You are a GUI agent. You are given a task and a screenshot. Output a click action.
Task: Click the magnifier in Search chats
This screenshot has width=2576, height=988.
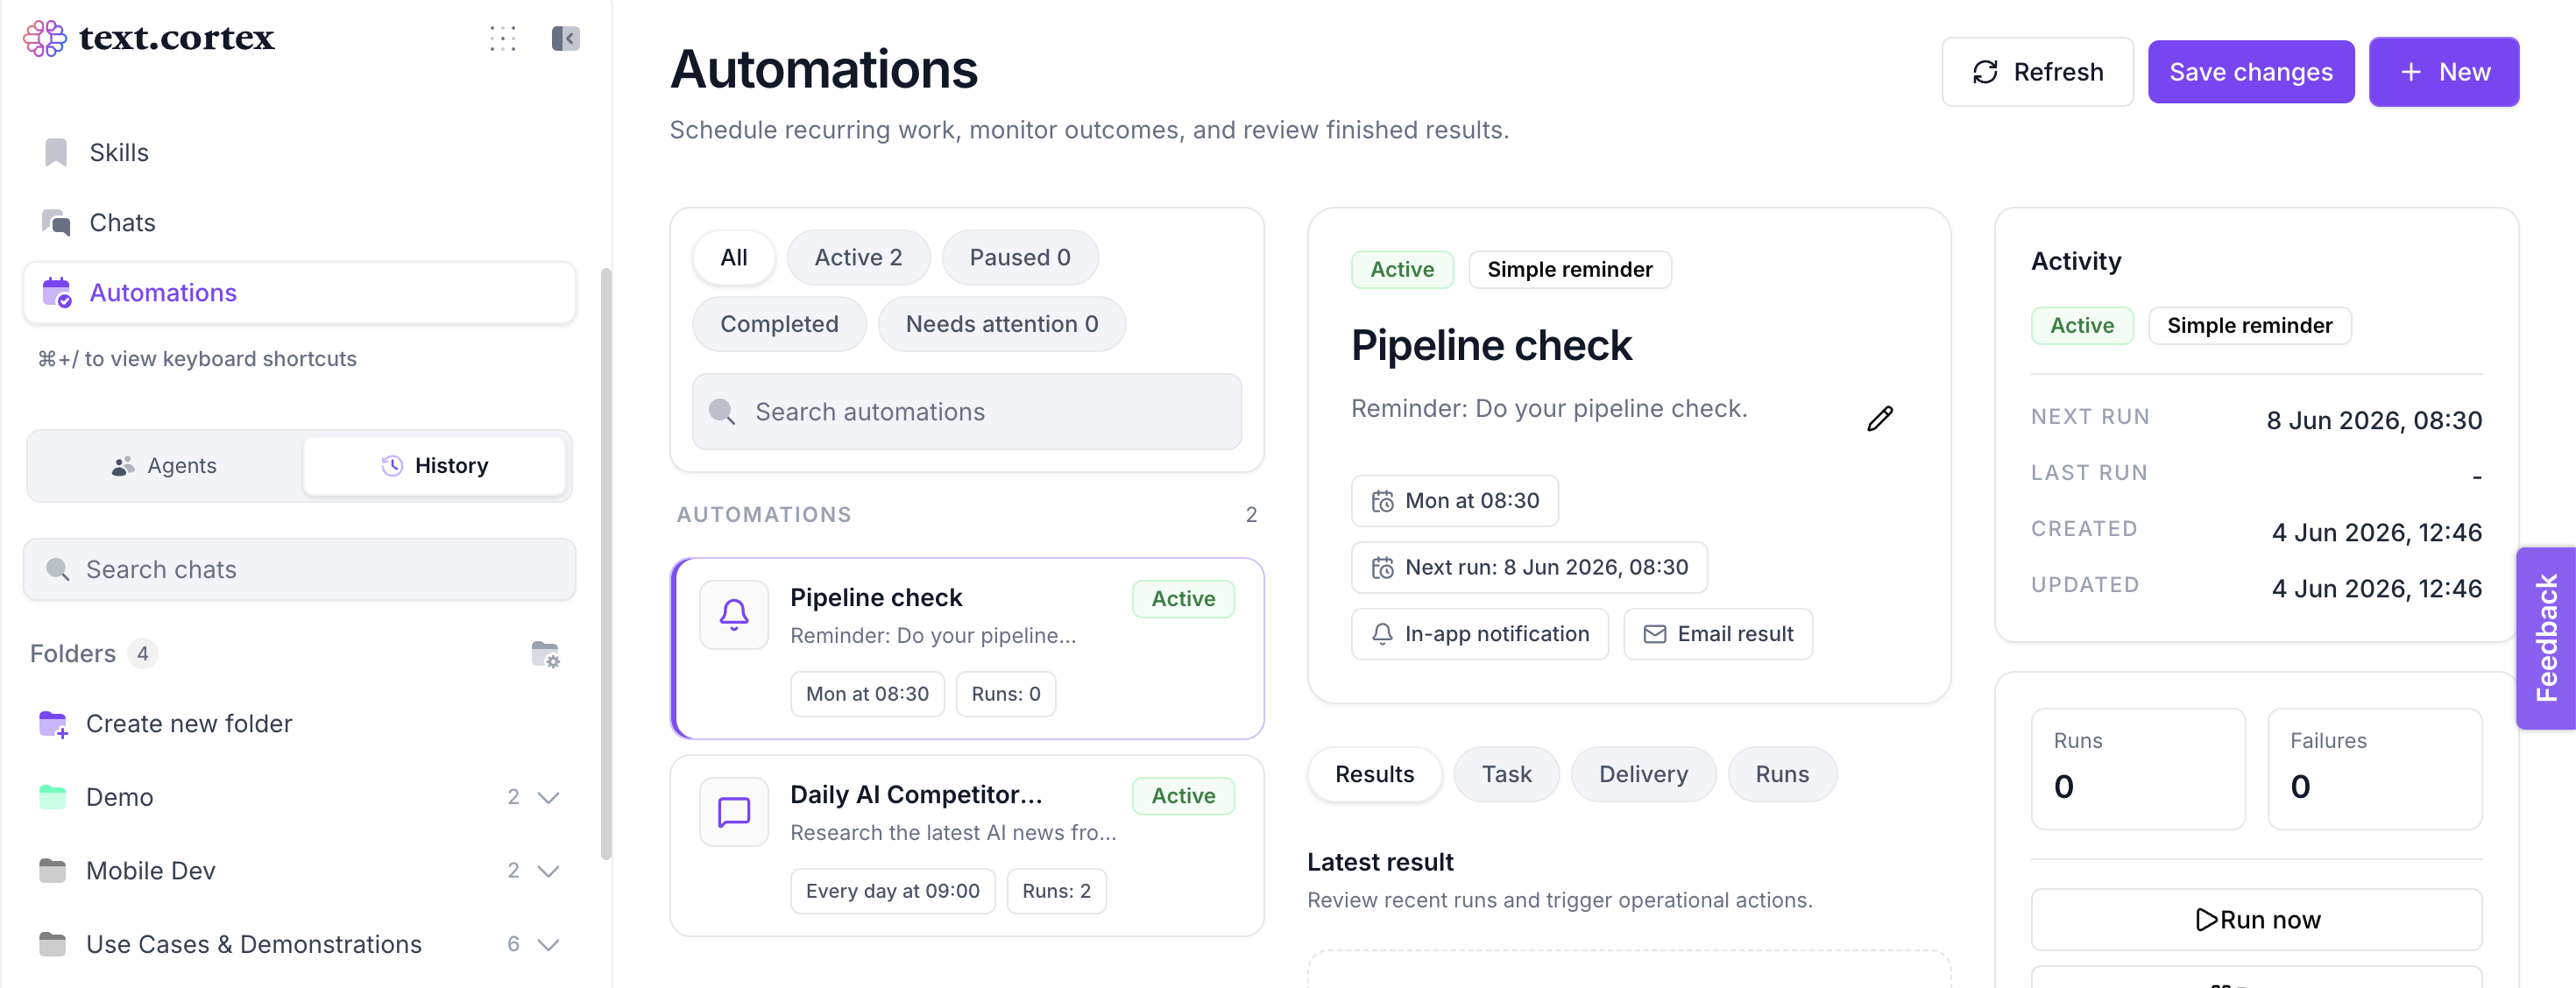(x=58, y=569)
